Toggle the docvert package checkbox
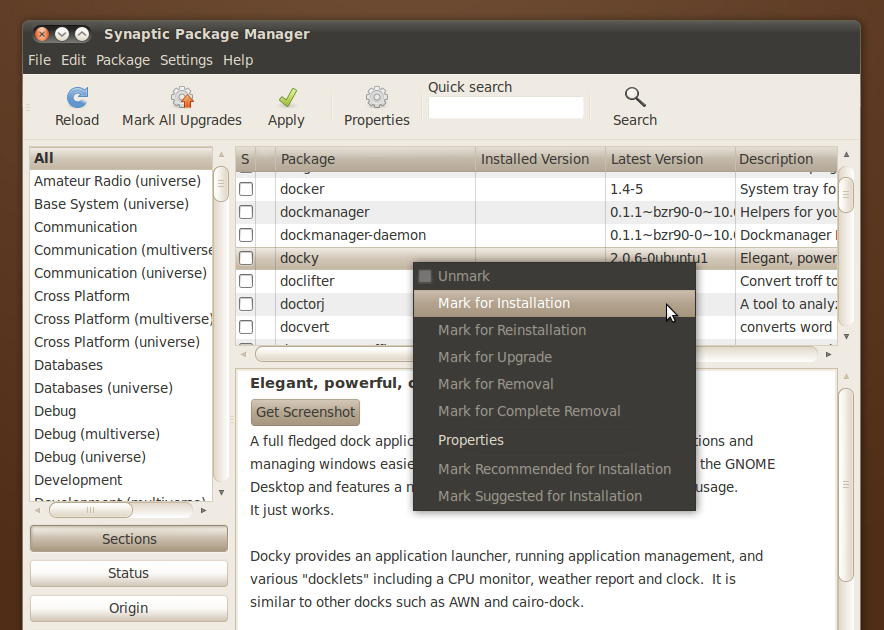Viewport: 884px width, 630px height. 246,327
